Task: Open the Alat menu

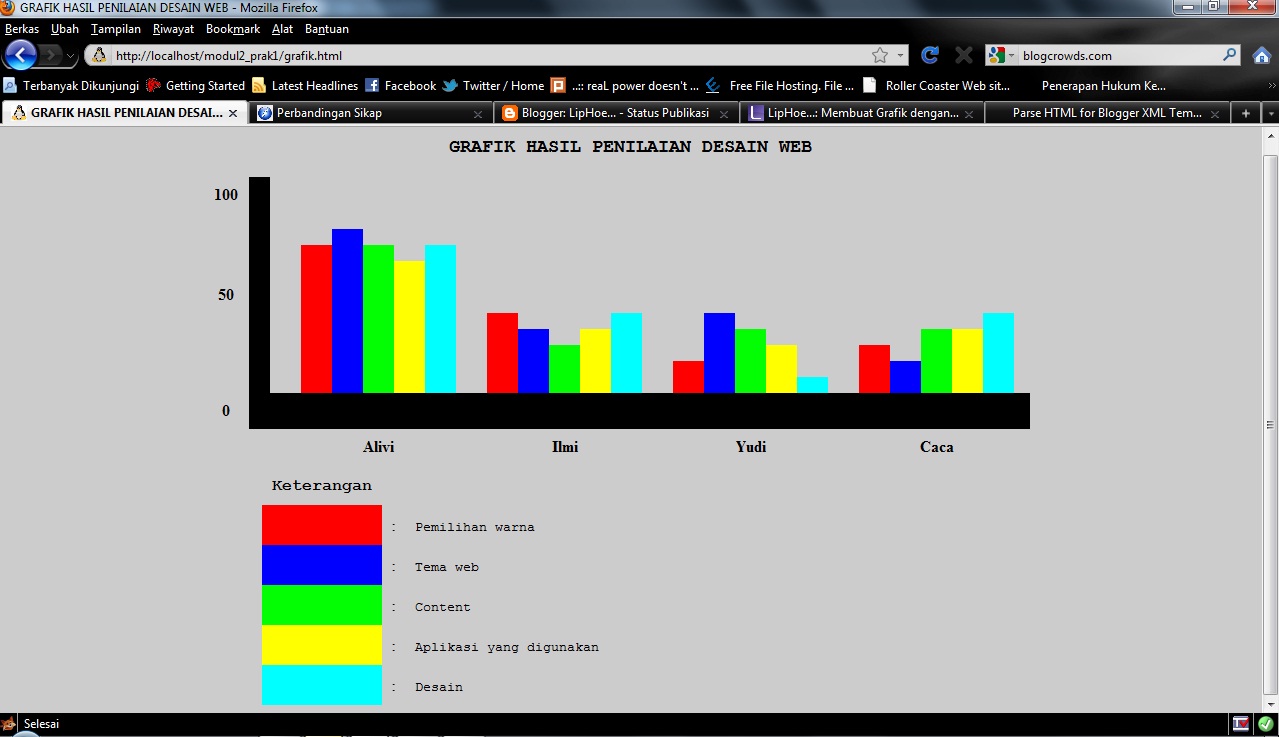Action: (283, 29)
